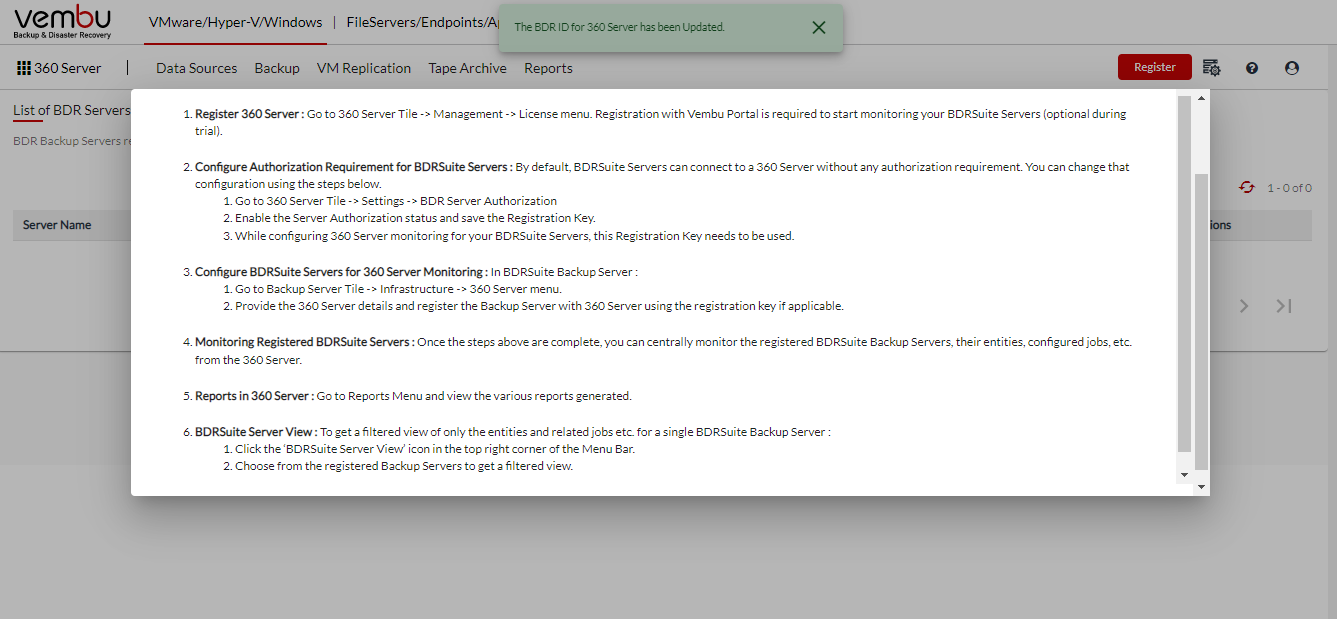Click the red Register button
The height and width of the screenshot is (619, 1337).
(1155, 67)
